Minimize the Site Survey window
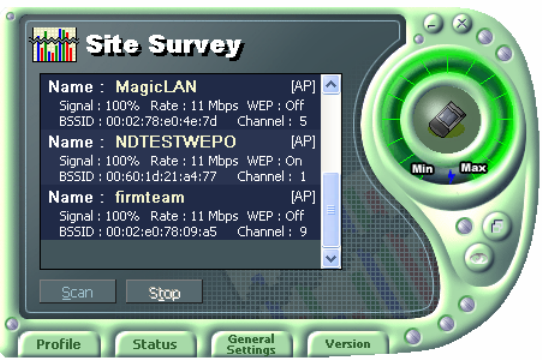 (x=433, y=24)
